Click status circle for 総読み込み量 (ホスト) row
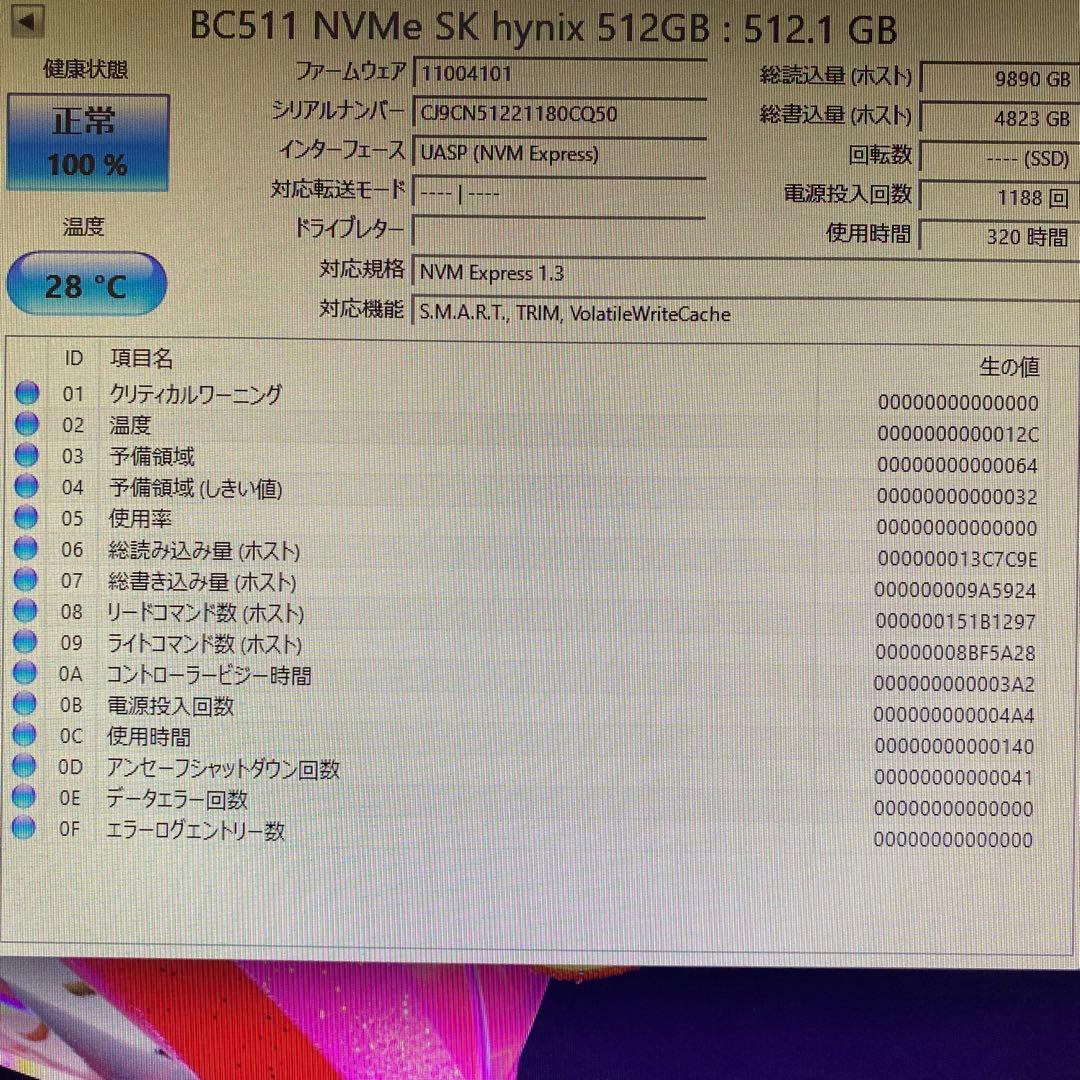This screenshot has height=1080, width=1080. coord(25,548)
